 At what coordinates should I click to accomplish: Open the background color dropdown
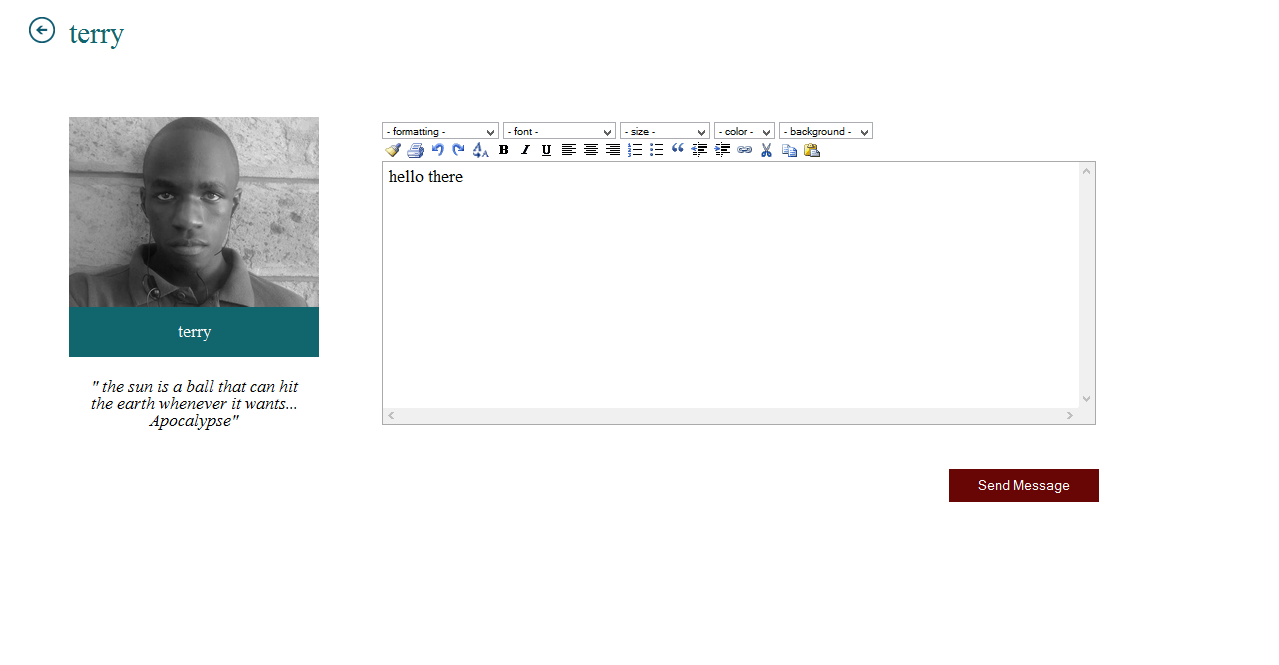tap(825, 131)
